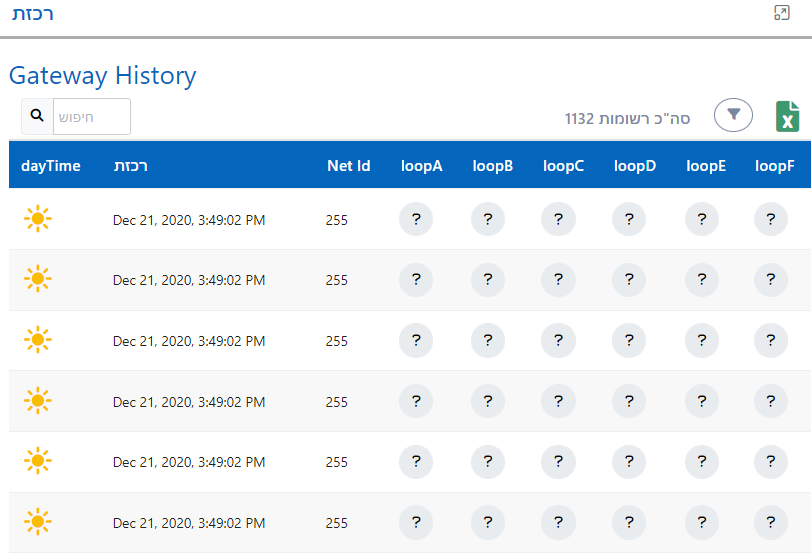
Task: Click the search magnifier icon
Action: point(37,116)
